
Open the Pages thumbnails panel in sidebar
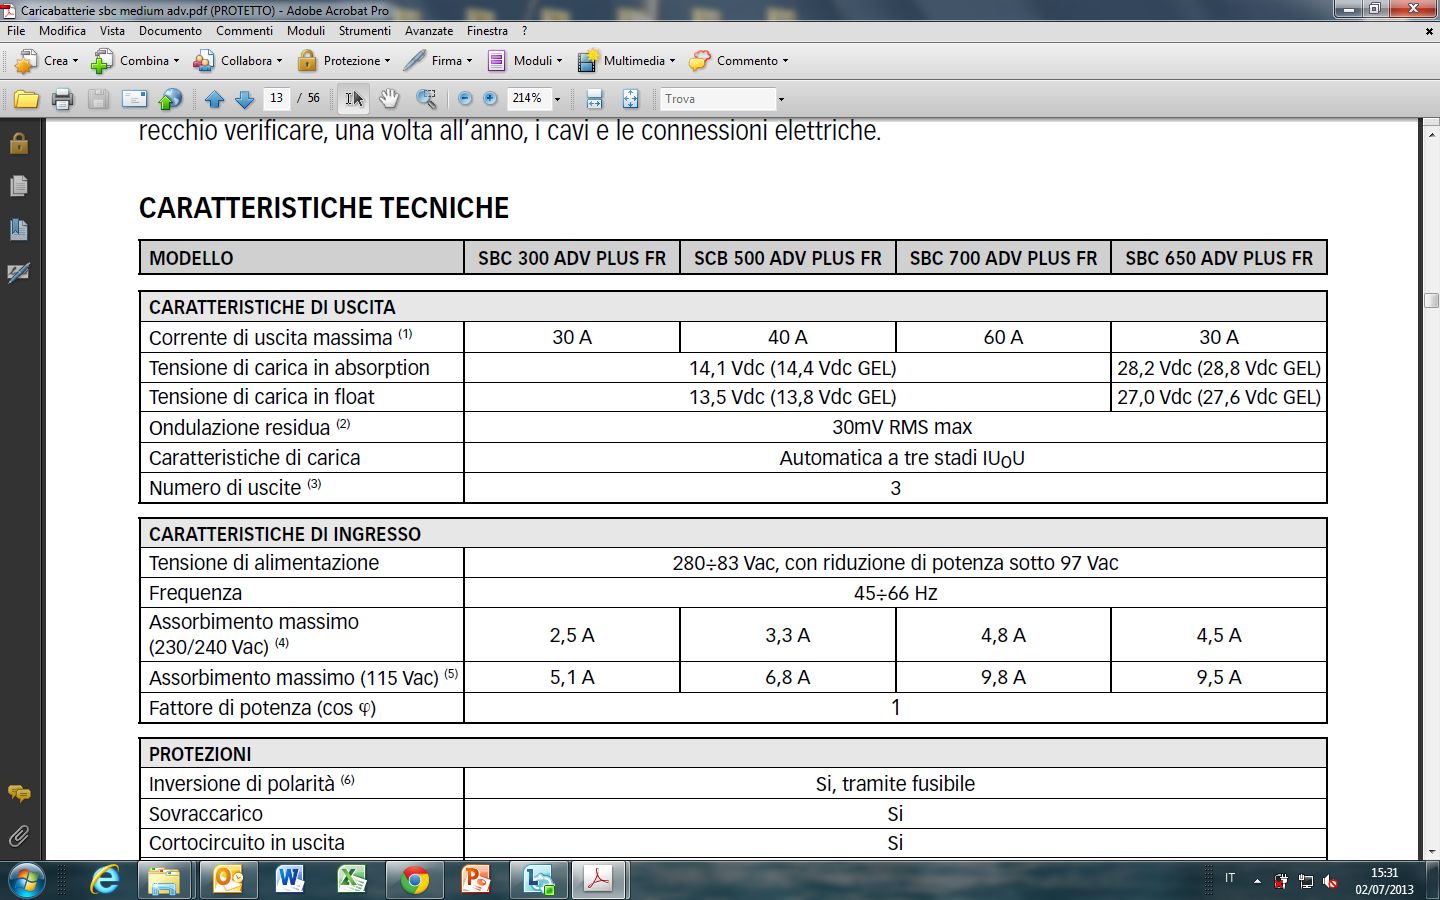18,186
